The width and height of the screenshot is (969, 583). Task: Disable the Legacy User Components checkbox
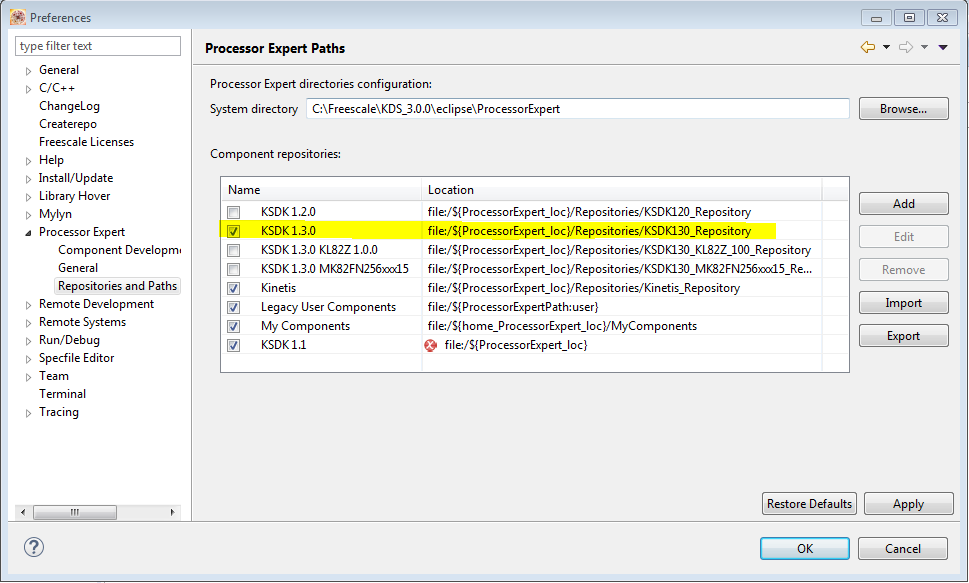[233, 307]
